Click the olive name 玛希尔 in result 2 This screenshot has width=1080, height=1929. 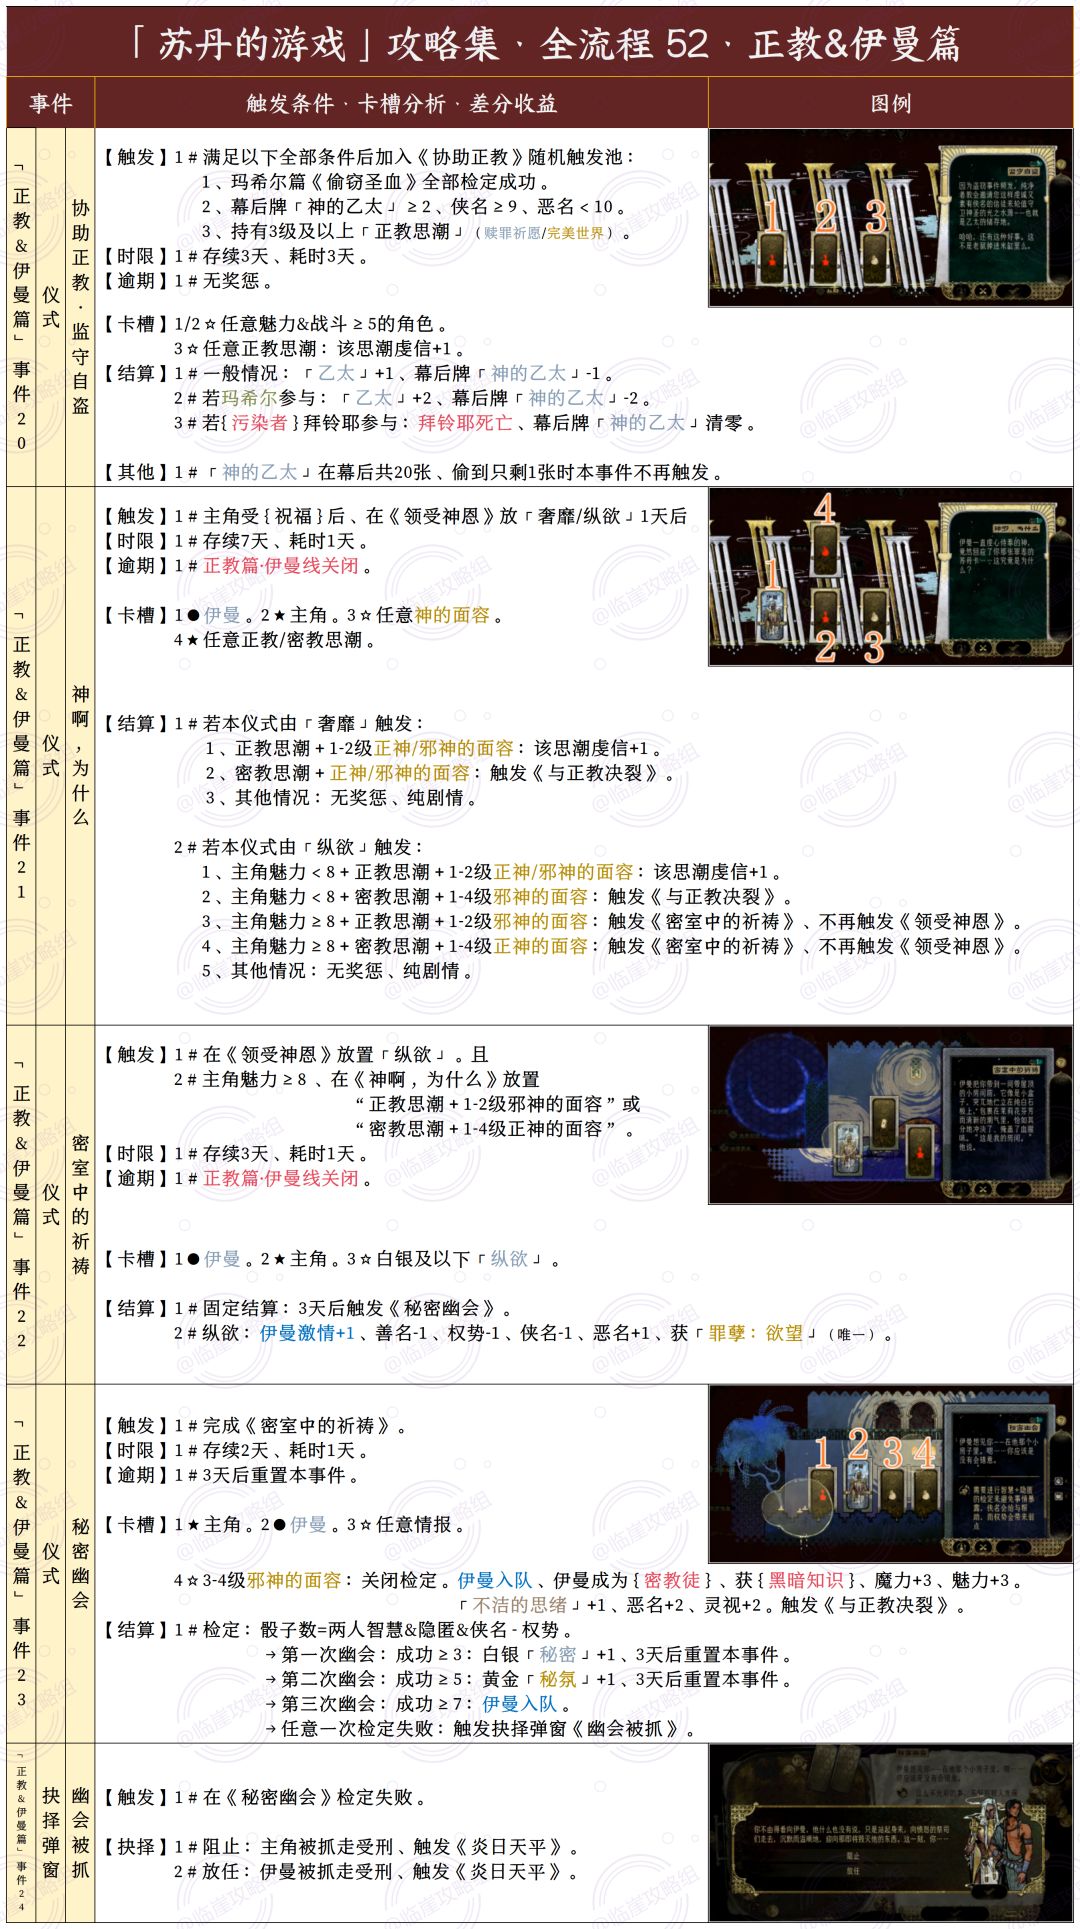(x=249, y=397)
